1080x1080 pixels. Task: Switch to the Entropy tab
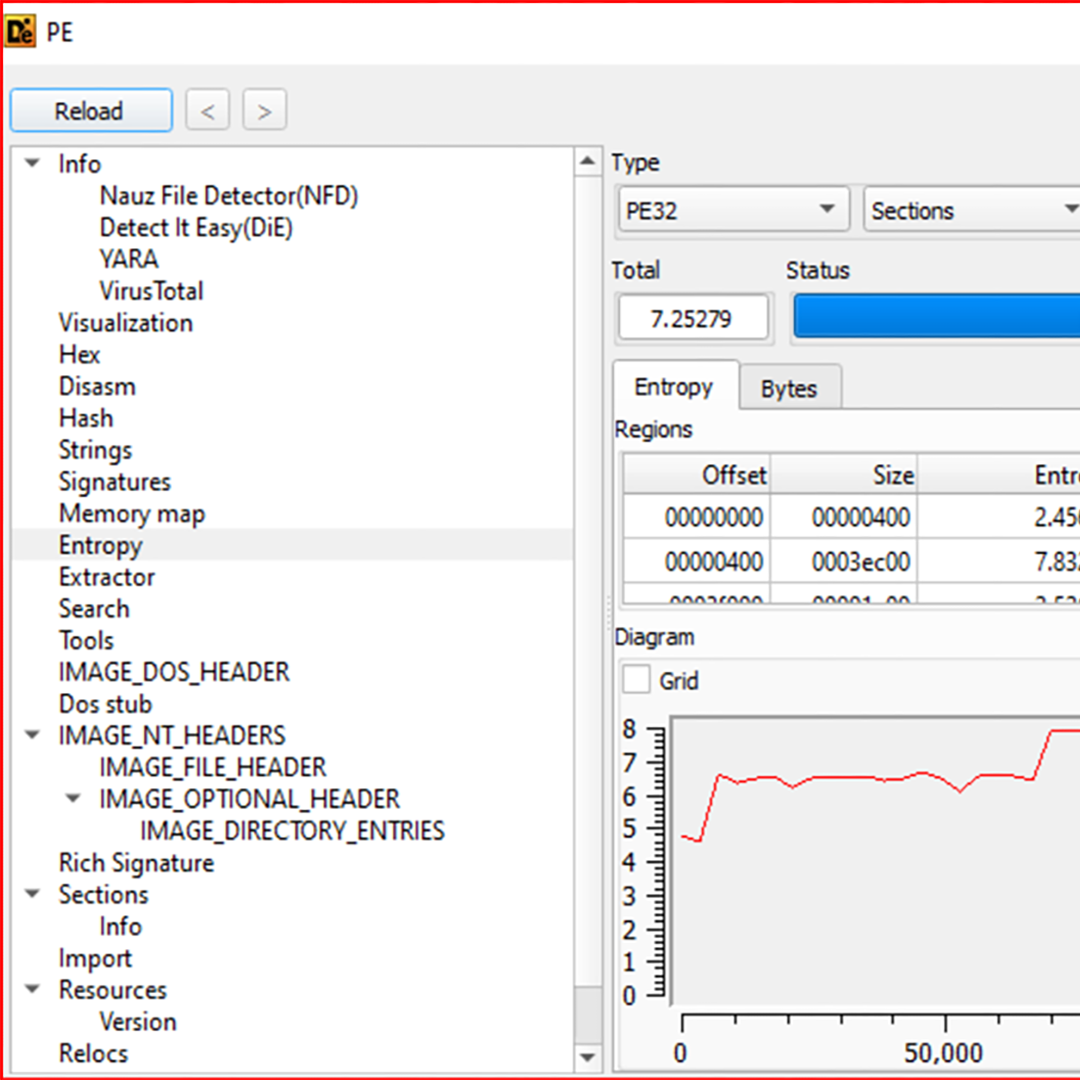(674, 387)
